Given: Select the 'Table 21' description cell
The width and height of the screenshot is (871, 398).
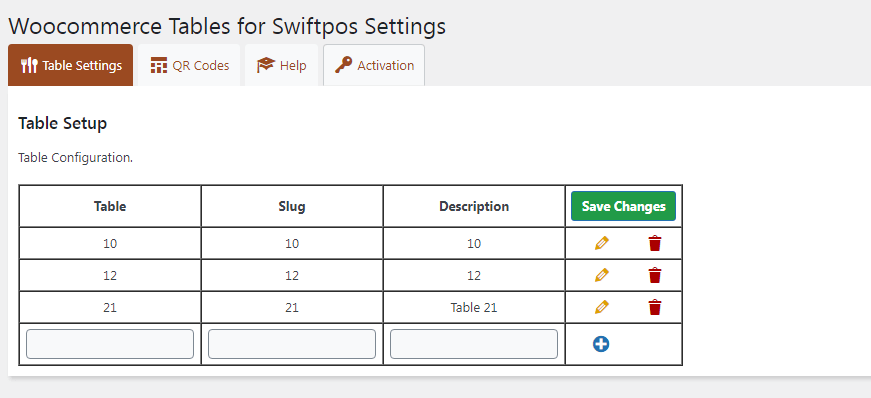Looking at the screenshot, I should tap(474, 307).
